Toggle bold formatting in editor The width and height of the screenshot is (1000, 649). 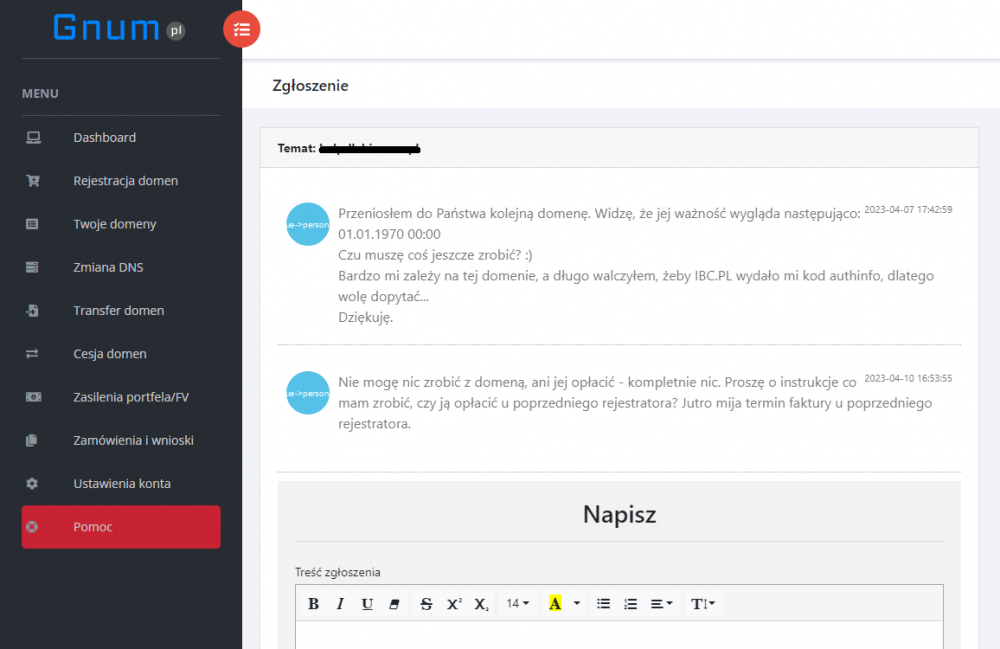click(x=313, y=604)
